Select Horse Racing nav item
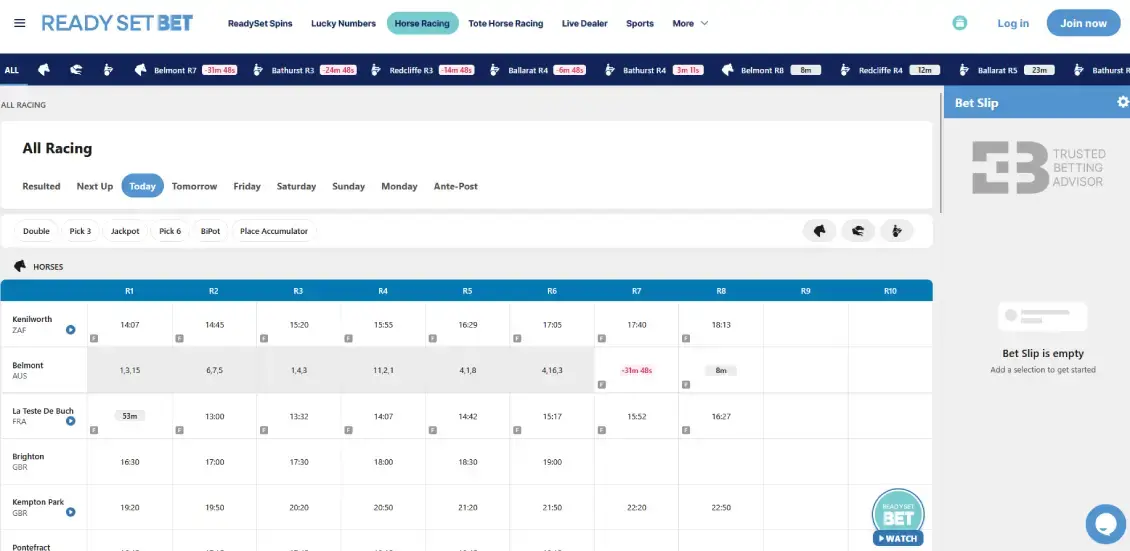 coord(422,23)
